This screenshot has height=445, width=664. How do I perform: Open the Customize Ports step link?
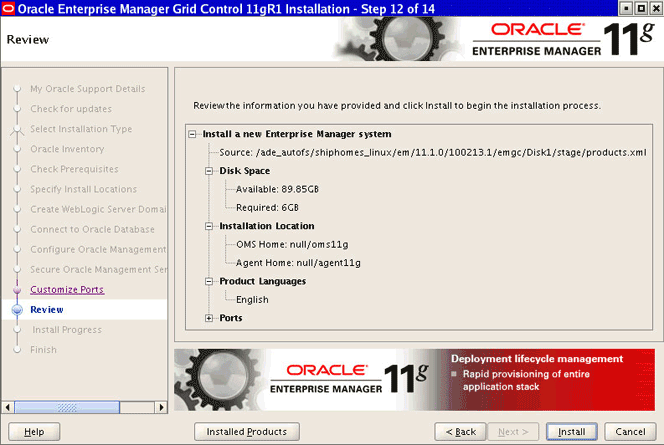coord(67,290)
